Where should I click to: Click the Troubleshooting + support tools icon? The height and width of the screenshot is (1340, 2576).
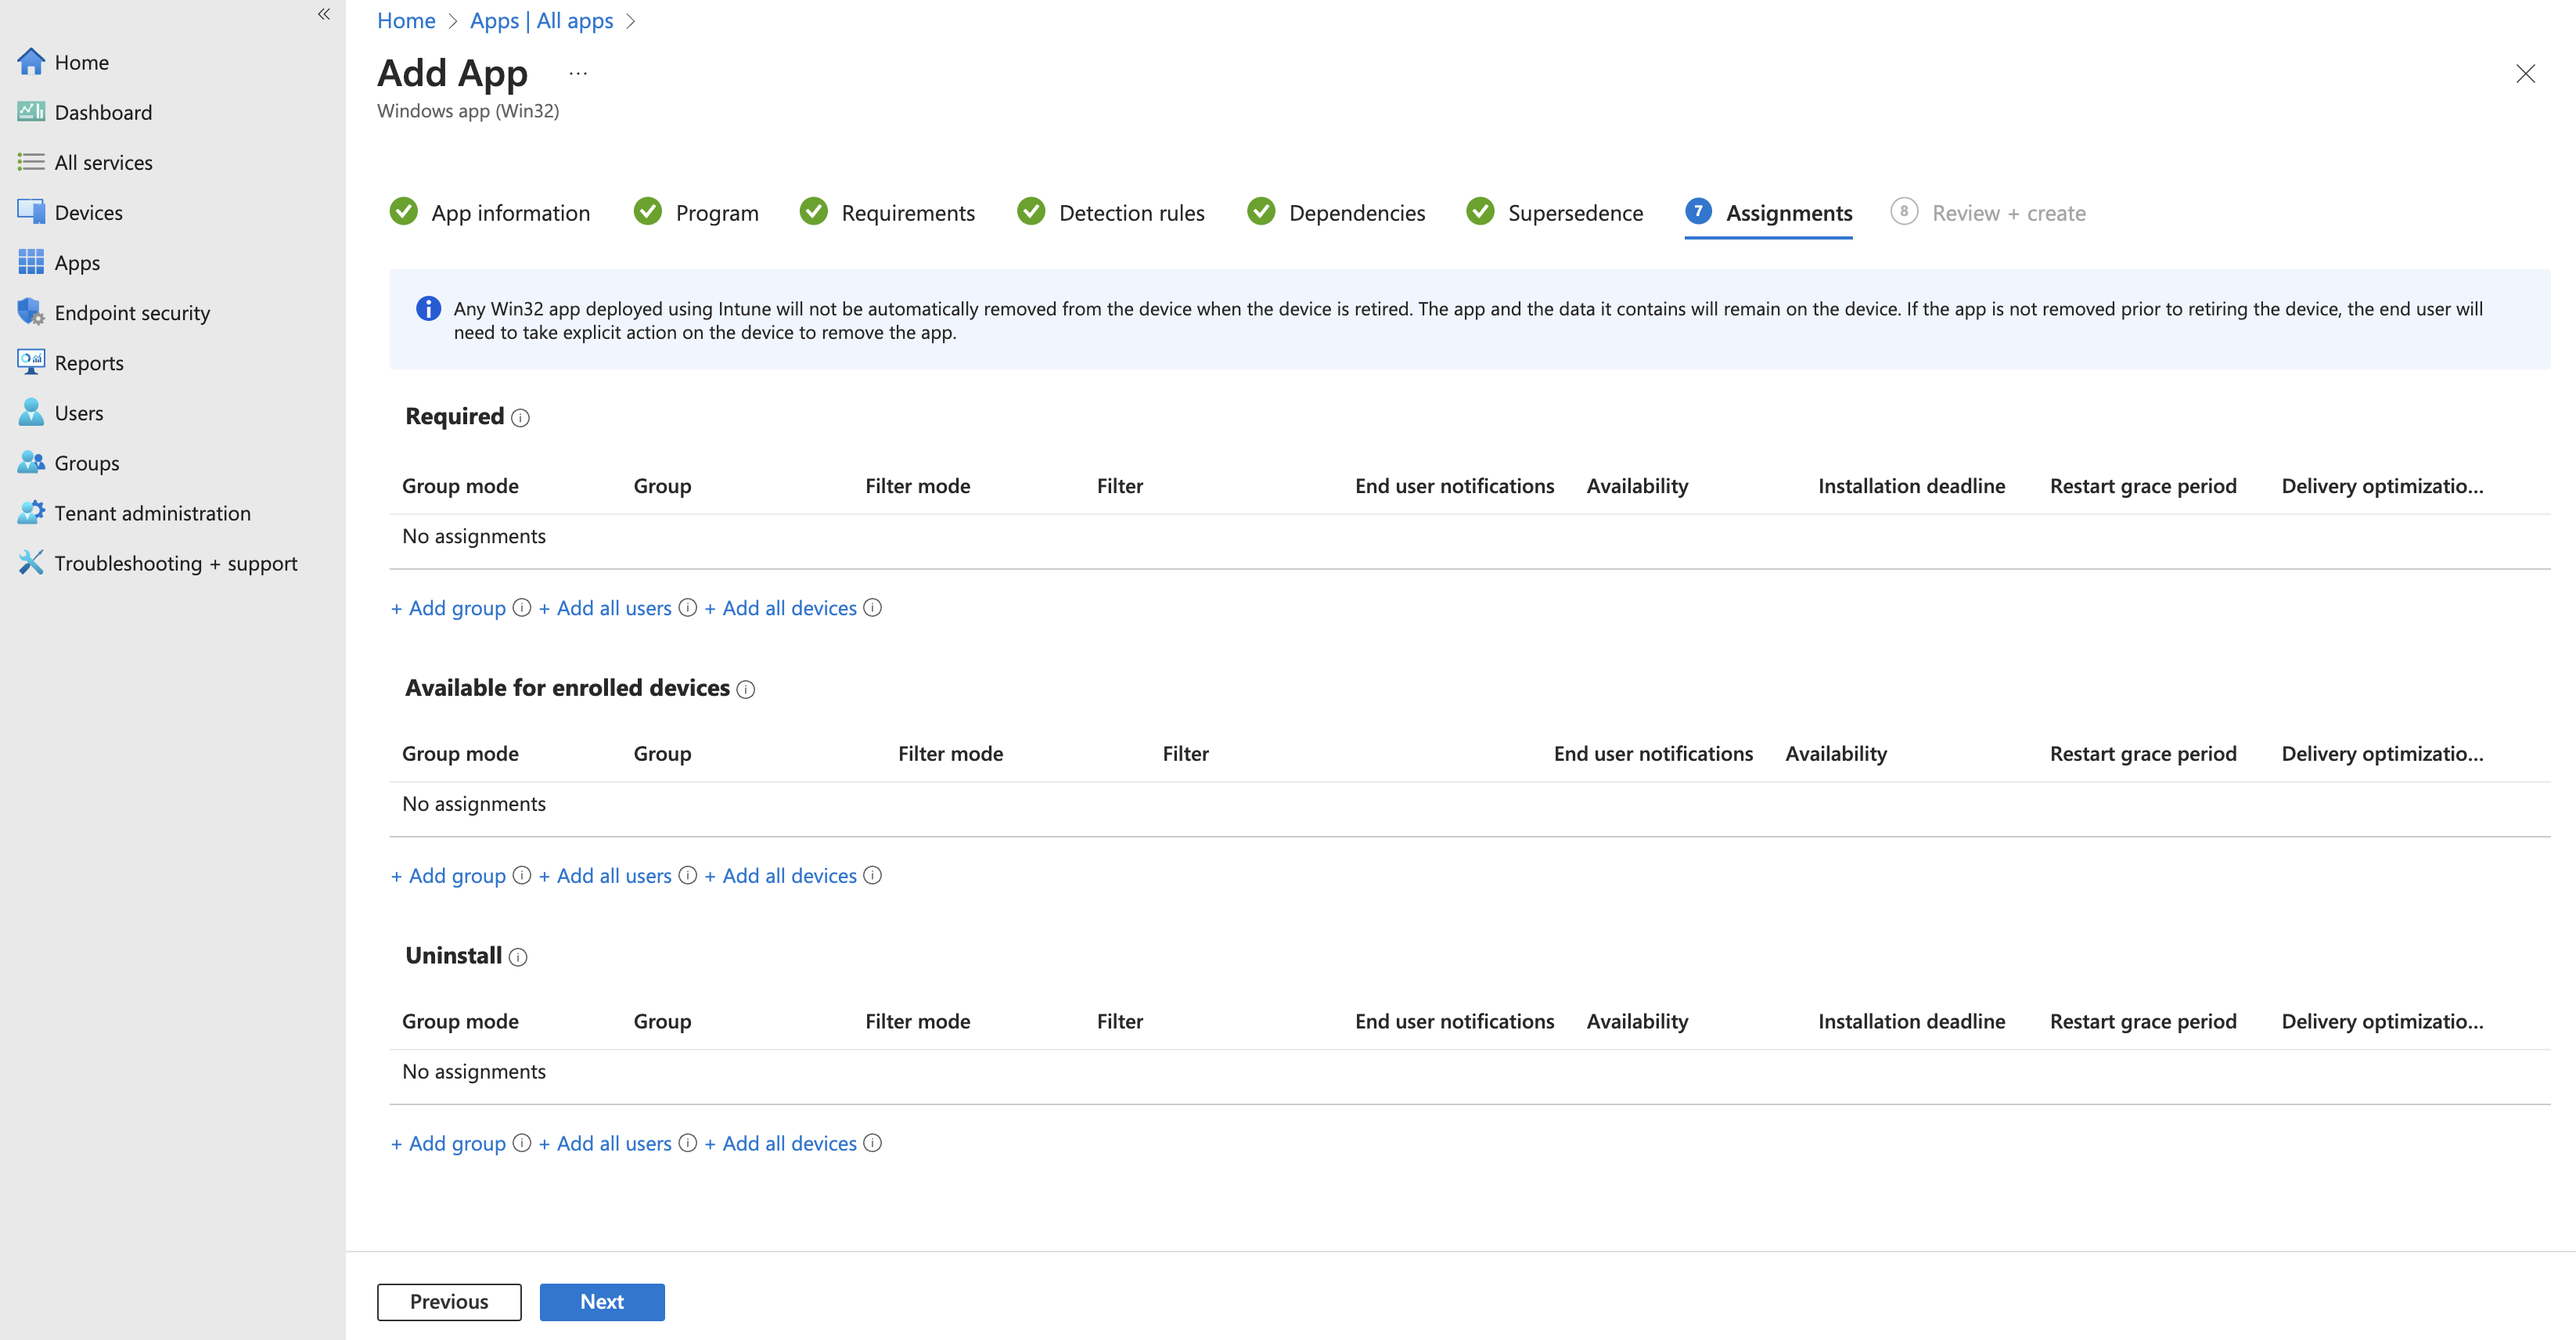[x=31, y=563]
